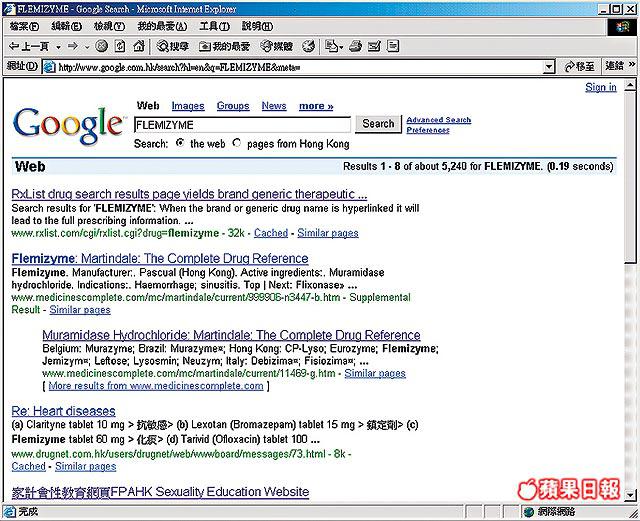Image resolution: width=640 pixels, height=521 pixels.
Task: Expand the address bar dropdown
Action: coord(549,67)
